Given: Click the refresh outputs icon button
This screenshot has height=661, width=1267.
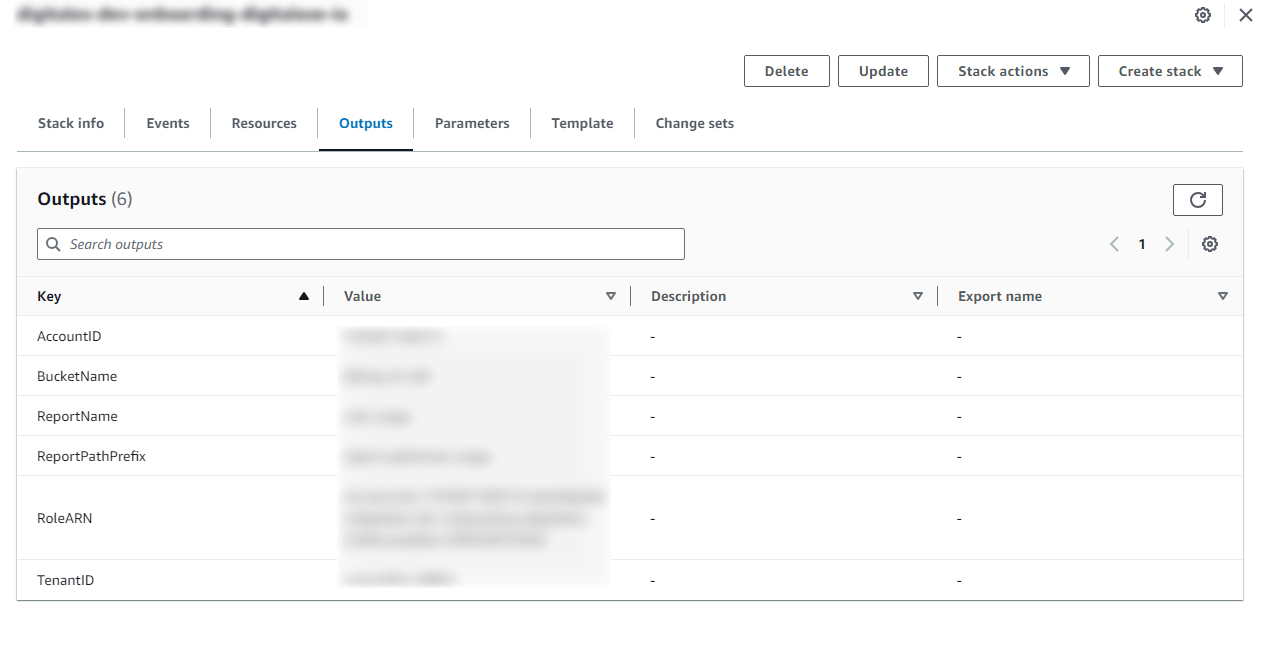Looking at the screenshot, I should [x=1197, y=200].
